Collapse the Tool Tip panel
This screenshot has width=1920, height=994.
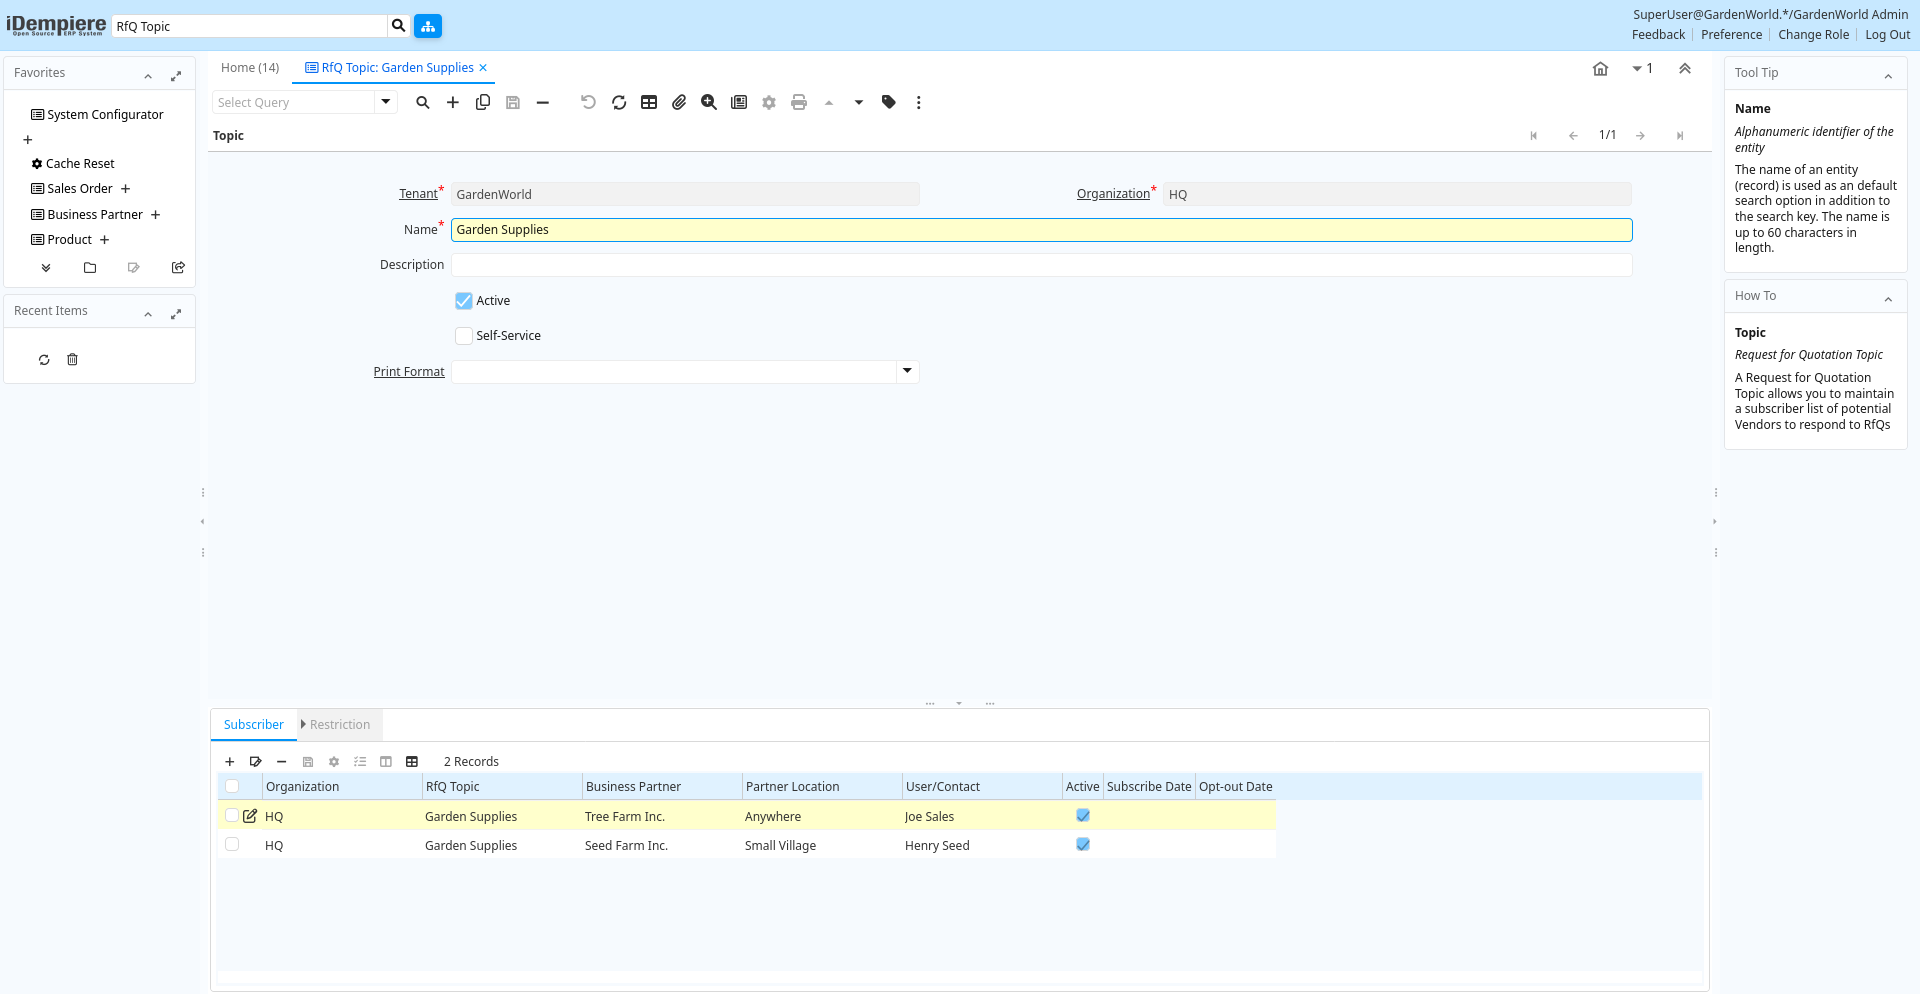[x=1887, y=74]
